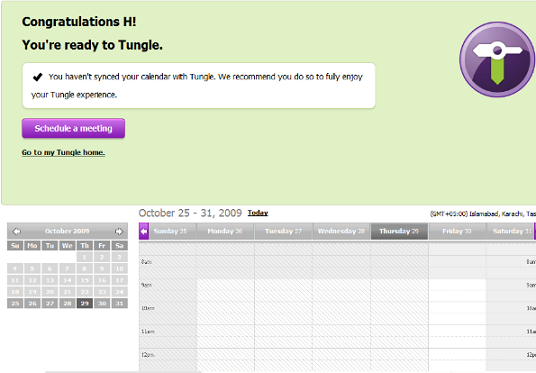Click the 8am row label on left
This screenshot has width=536, height=373.
tap(146, 262)
